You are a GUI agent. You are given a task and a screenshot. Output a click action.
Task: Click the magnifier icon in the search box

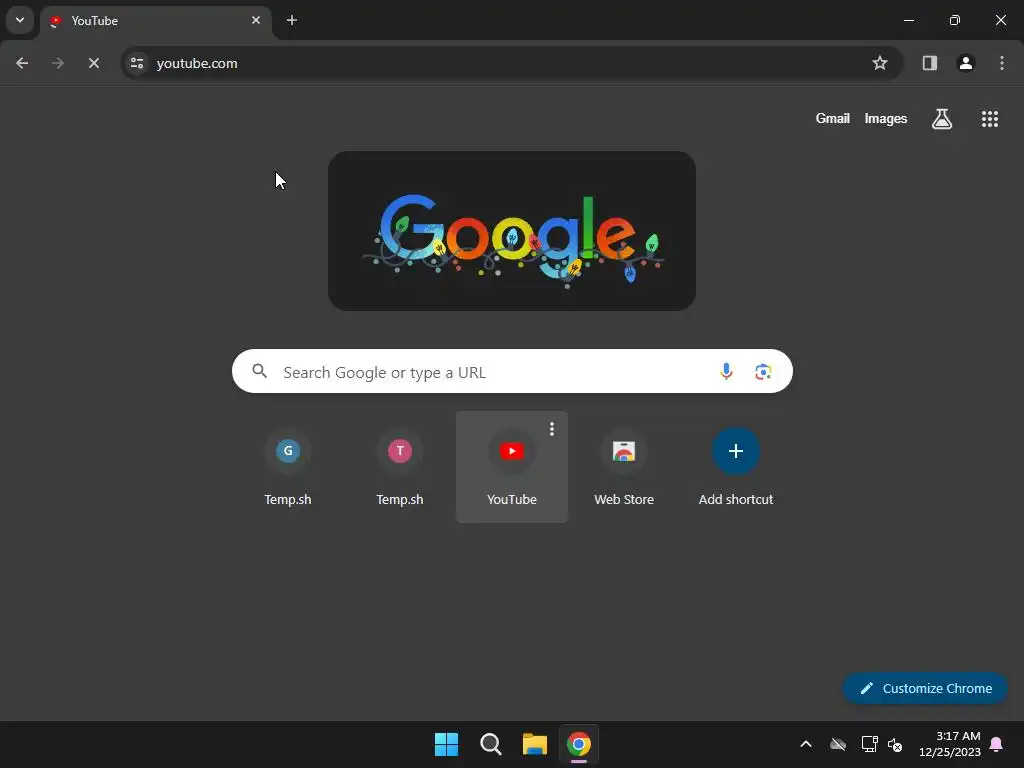coord(260,372)
